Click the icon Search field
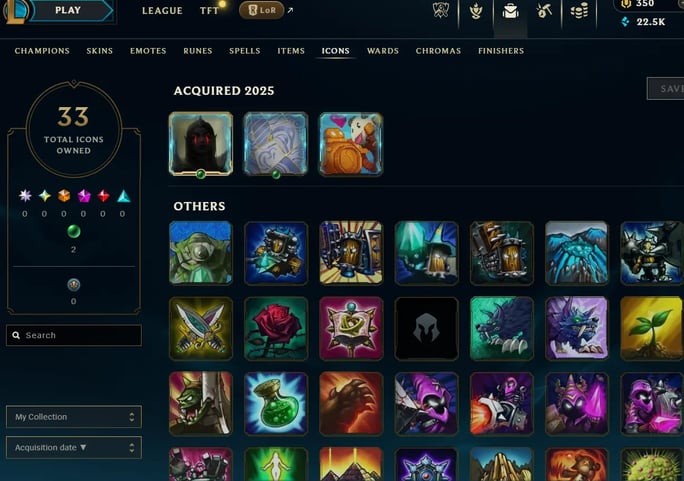 tap(74, 335)
